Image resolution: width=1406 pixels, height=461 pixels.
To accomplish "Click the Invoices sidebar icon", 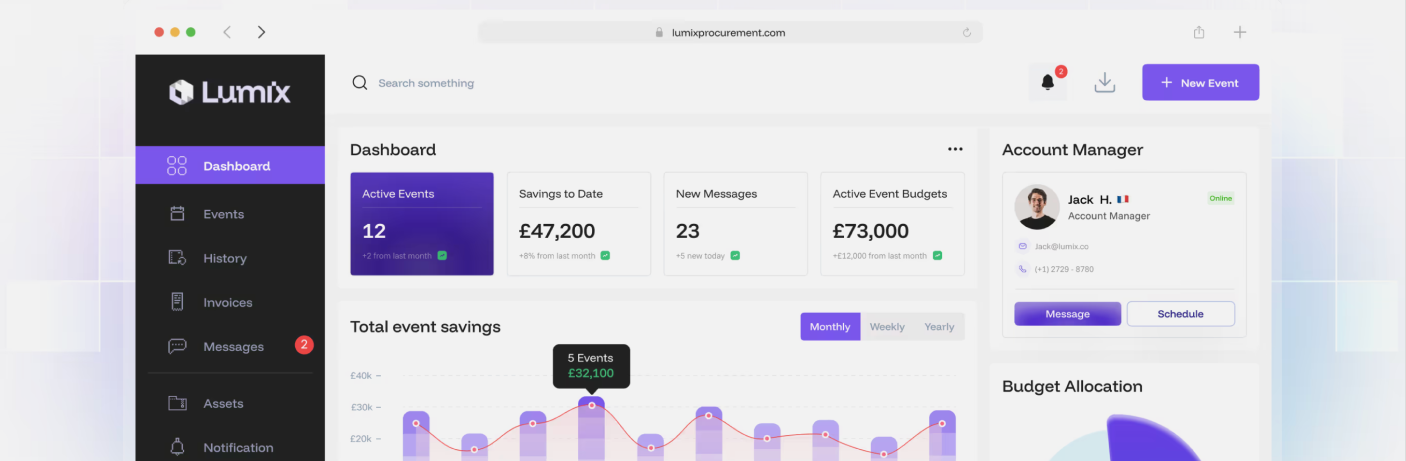I will [x=177, y=302].
